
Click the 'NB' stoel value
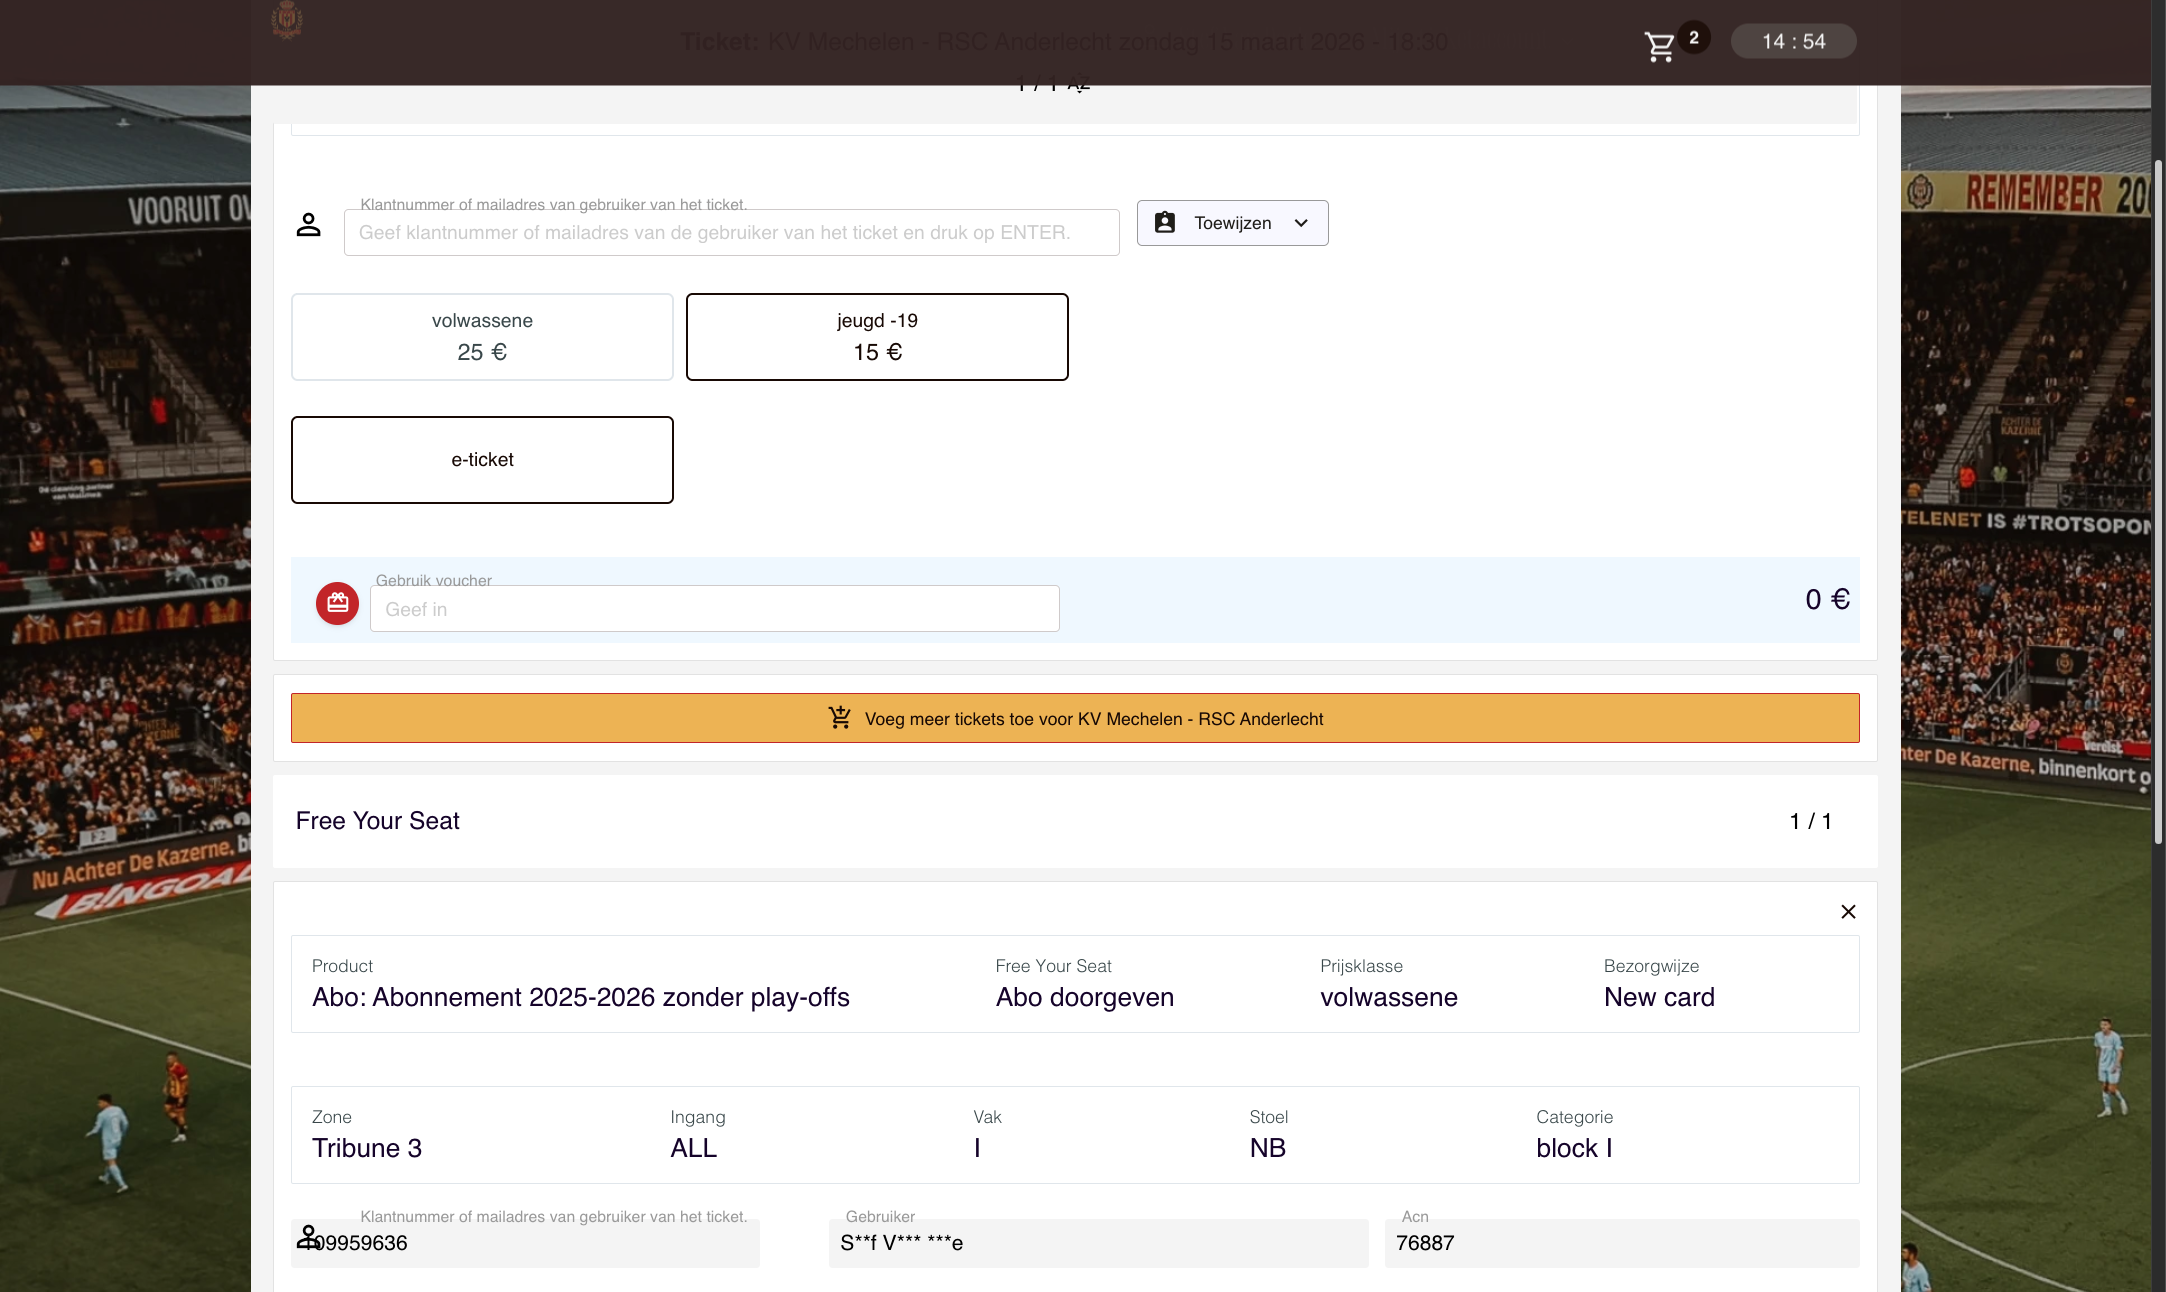tap(1267, 1148)
